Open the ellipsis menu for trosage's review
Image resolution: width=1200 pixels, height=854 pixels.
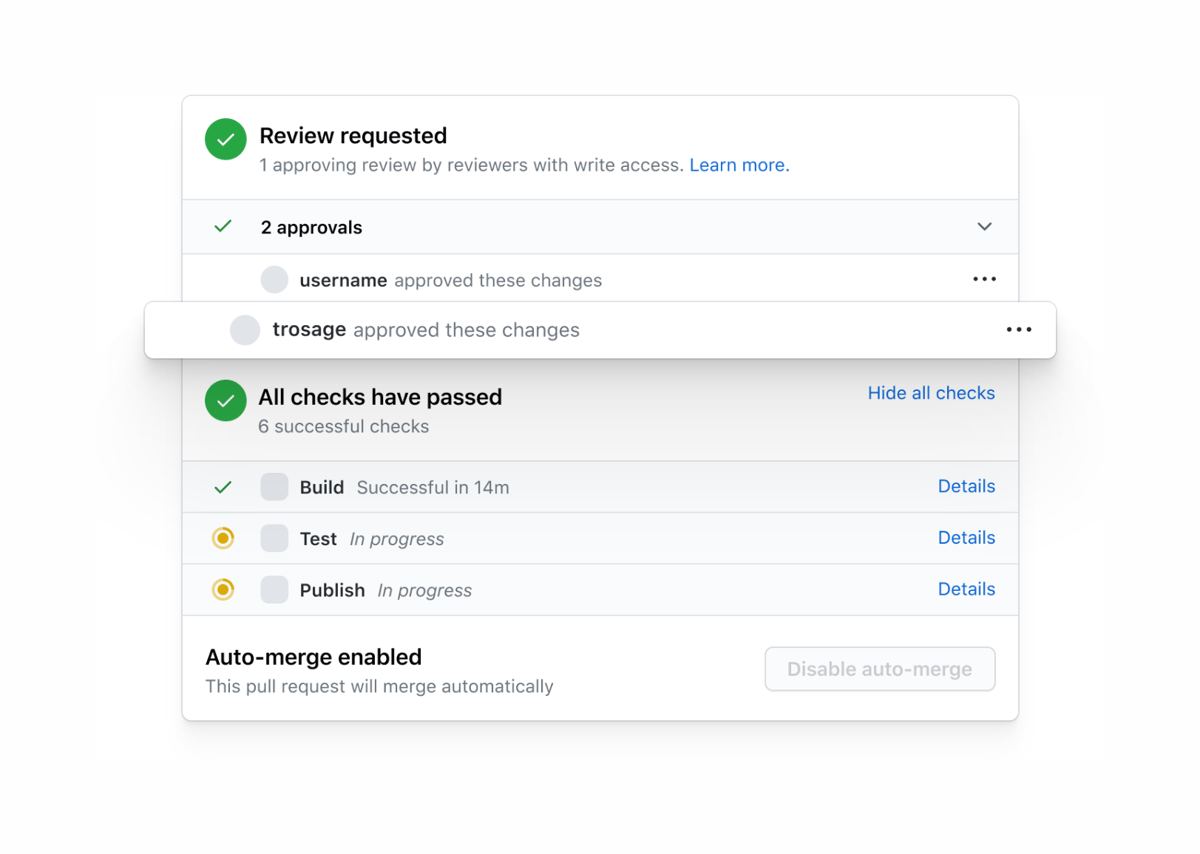coord(1019,329)
